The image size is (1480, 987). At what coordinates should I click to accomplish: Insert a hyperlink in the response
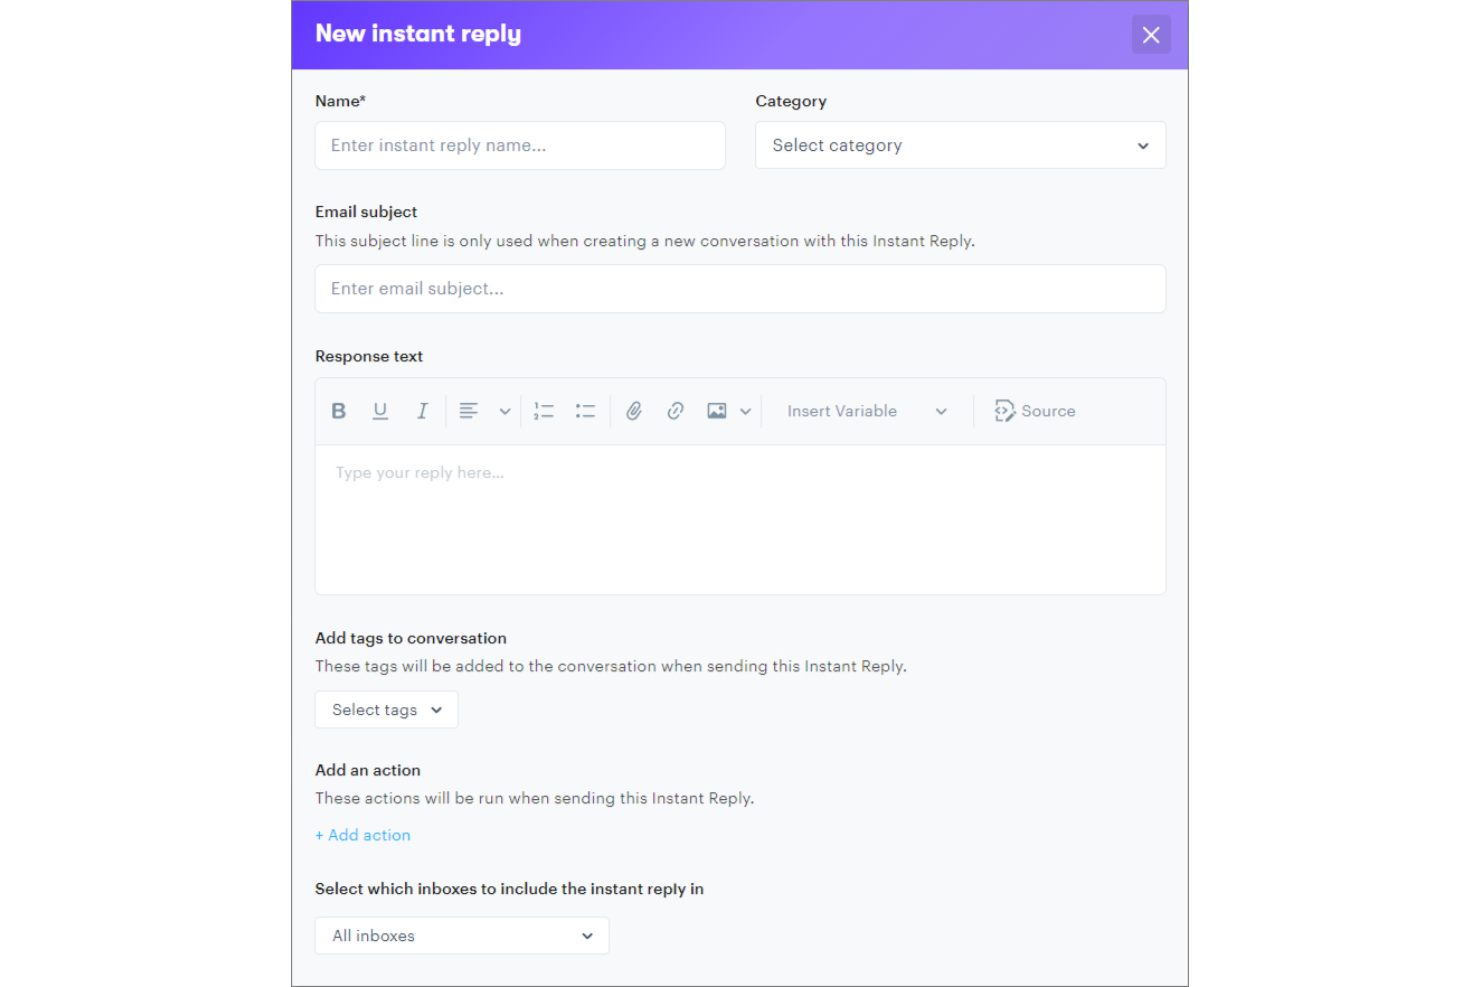(x=675, y=410)
